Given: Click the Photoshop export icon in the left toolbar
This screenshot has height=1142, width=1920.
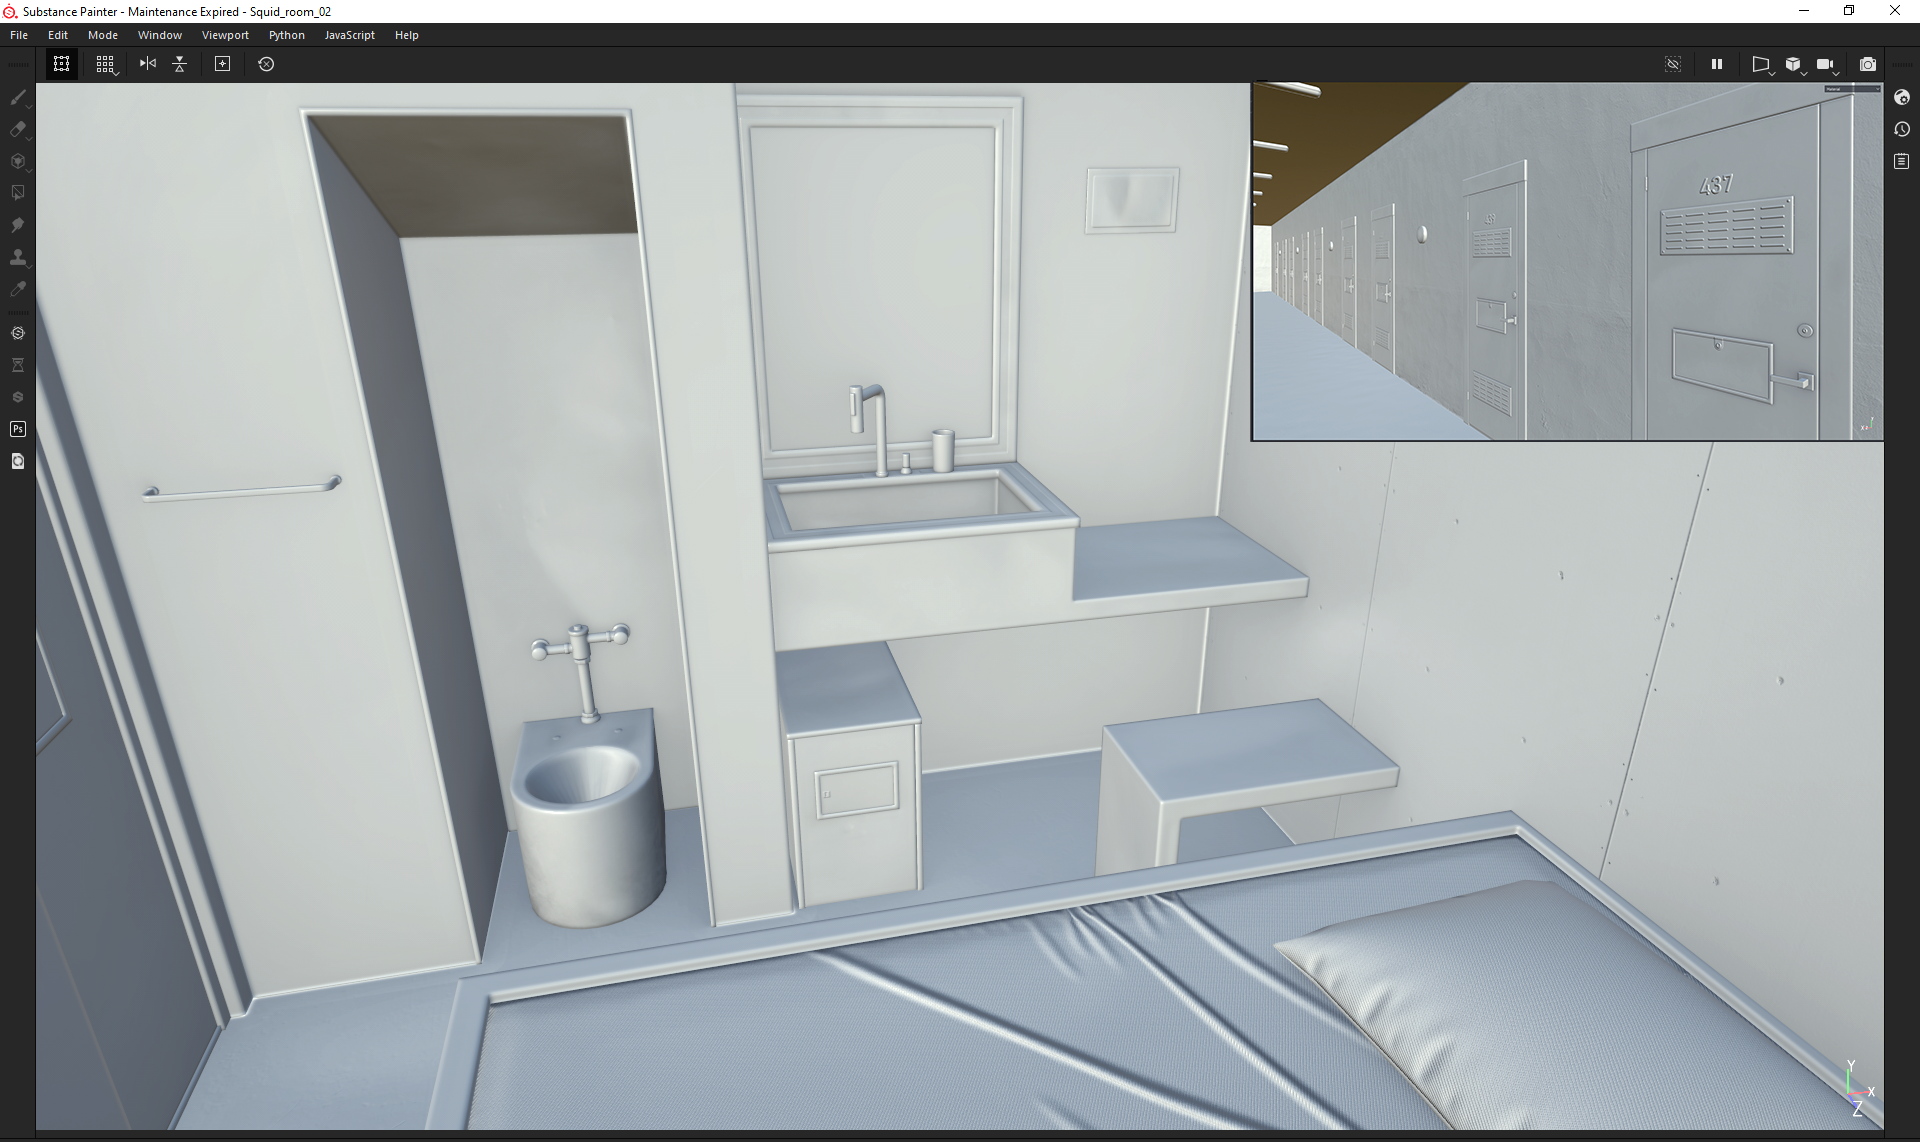Looking at the screenshot, I should point(18,429).
